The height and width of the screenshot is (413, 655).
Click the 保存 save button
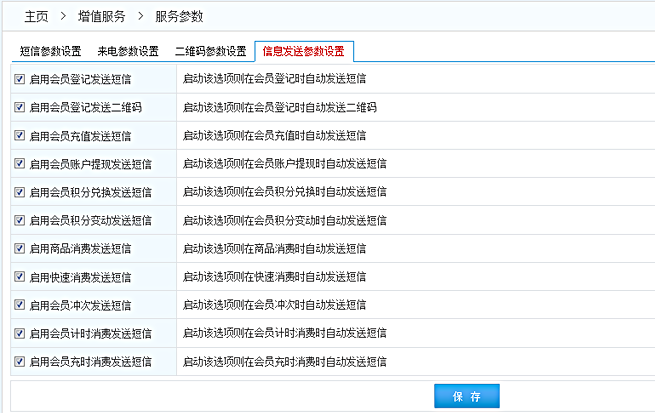point(467,397)
